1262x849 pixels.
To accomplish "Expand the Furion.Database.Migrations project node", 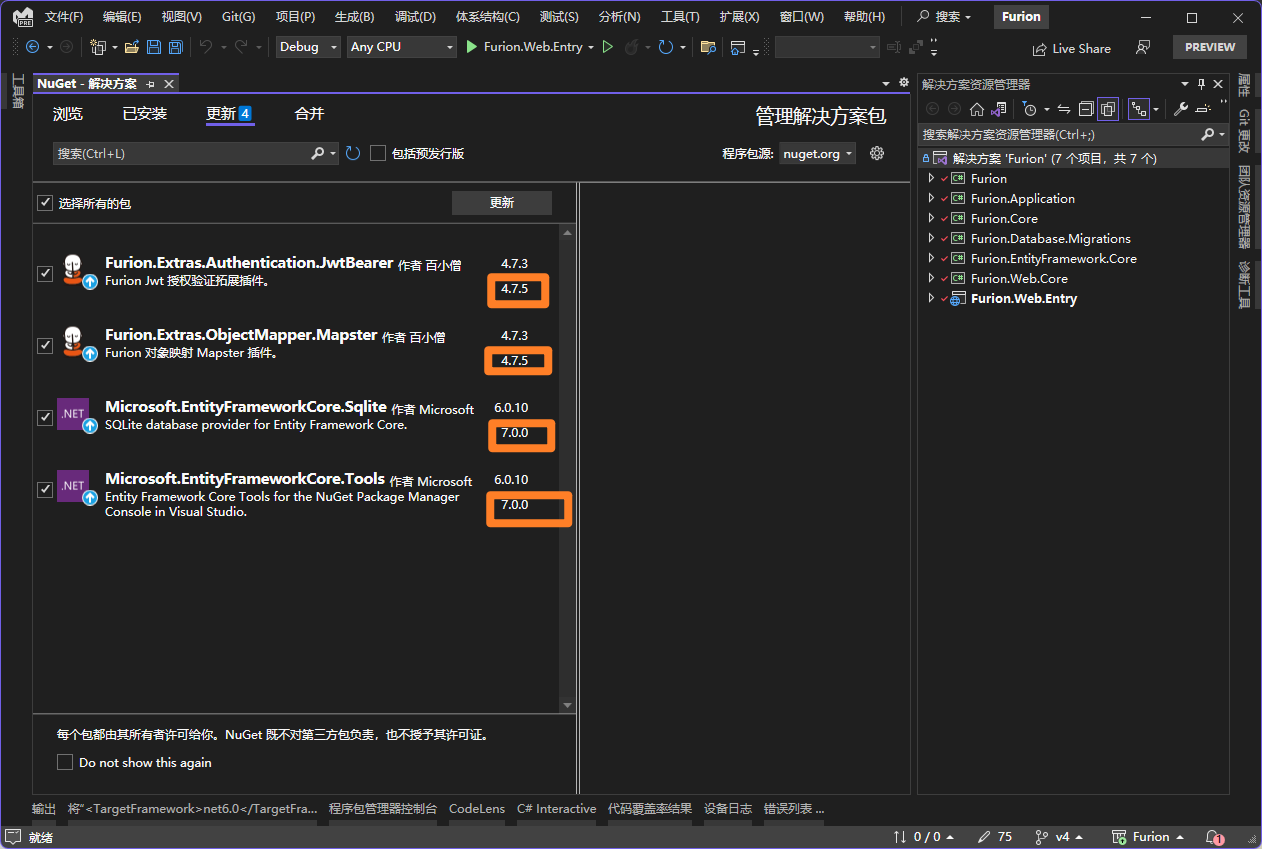I will coord(931,238).
